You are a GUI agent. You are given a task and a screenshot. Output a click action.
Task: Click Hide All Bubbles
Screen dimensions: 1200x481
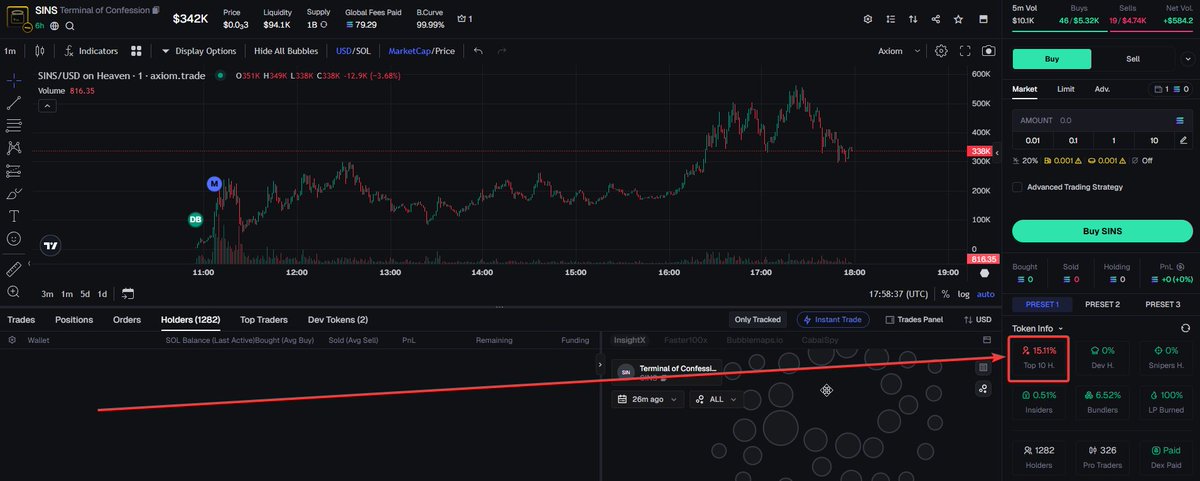pos(286,51)
